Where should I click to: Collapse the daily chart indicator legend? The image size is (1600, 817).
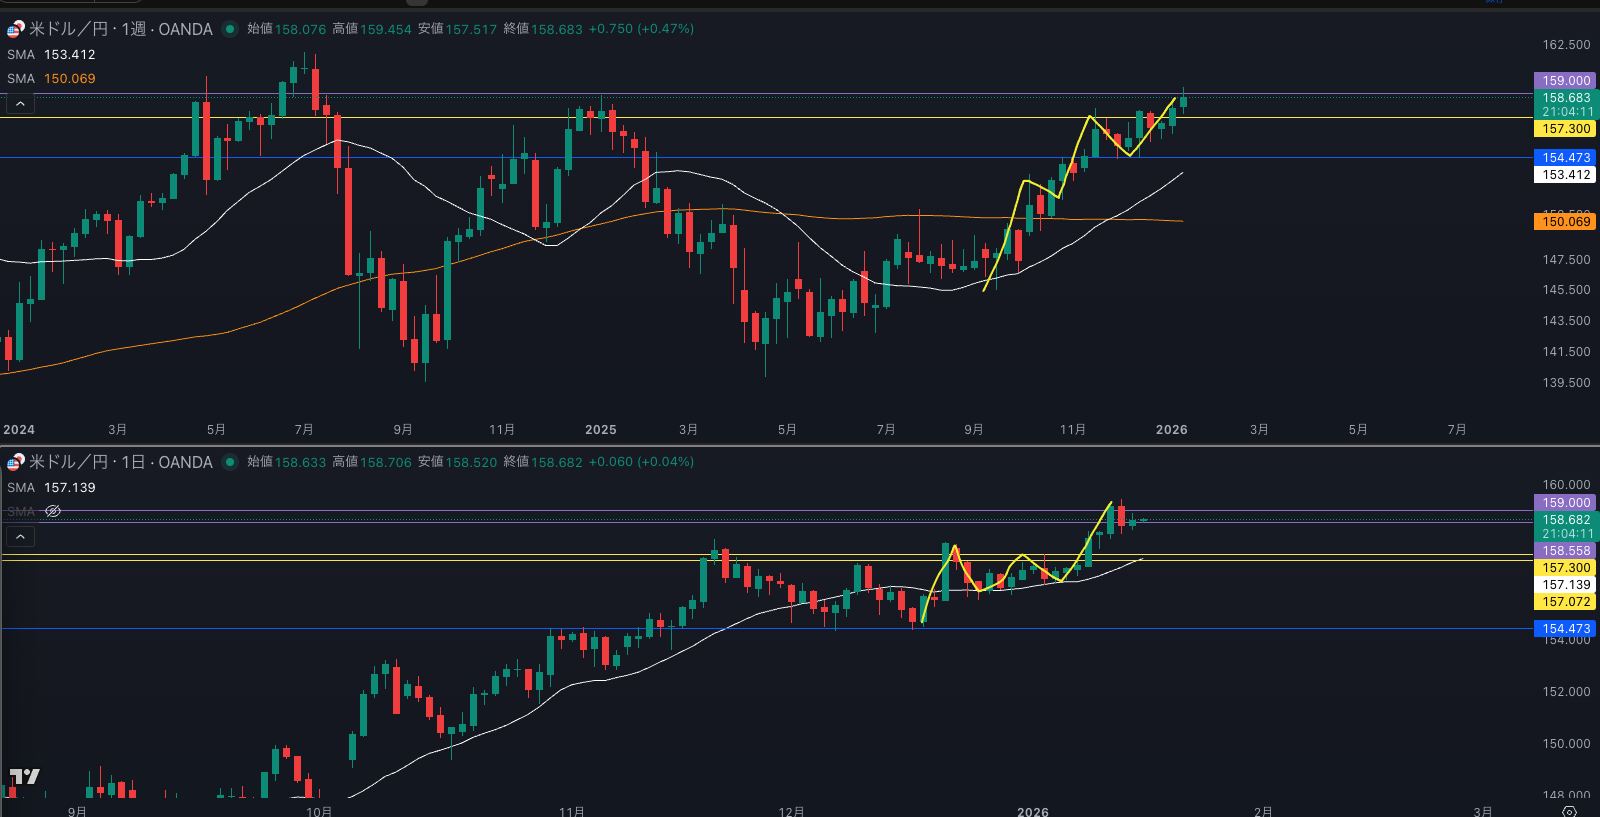pyautogui.click(x=20, y=537)
